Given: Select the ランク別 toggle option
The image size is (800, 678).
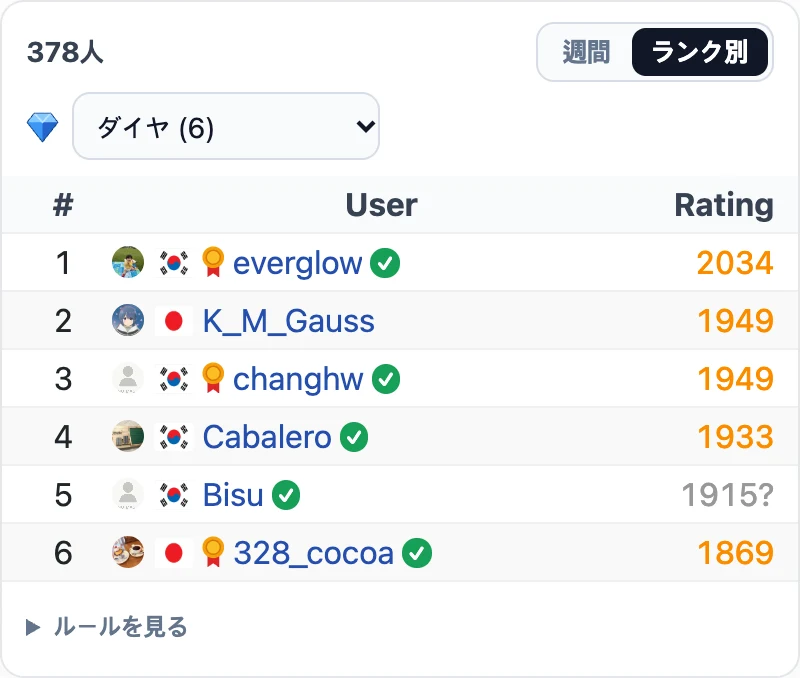Looking at the screenshot, I should pyautogui.click(x=700, y=52).
